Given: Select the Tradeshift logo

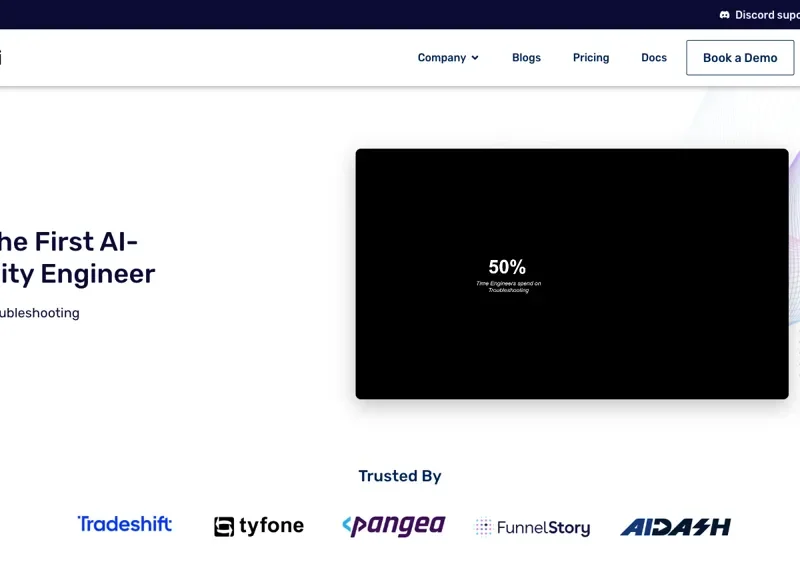Looking at the screenshot, I should coord(125,524).
